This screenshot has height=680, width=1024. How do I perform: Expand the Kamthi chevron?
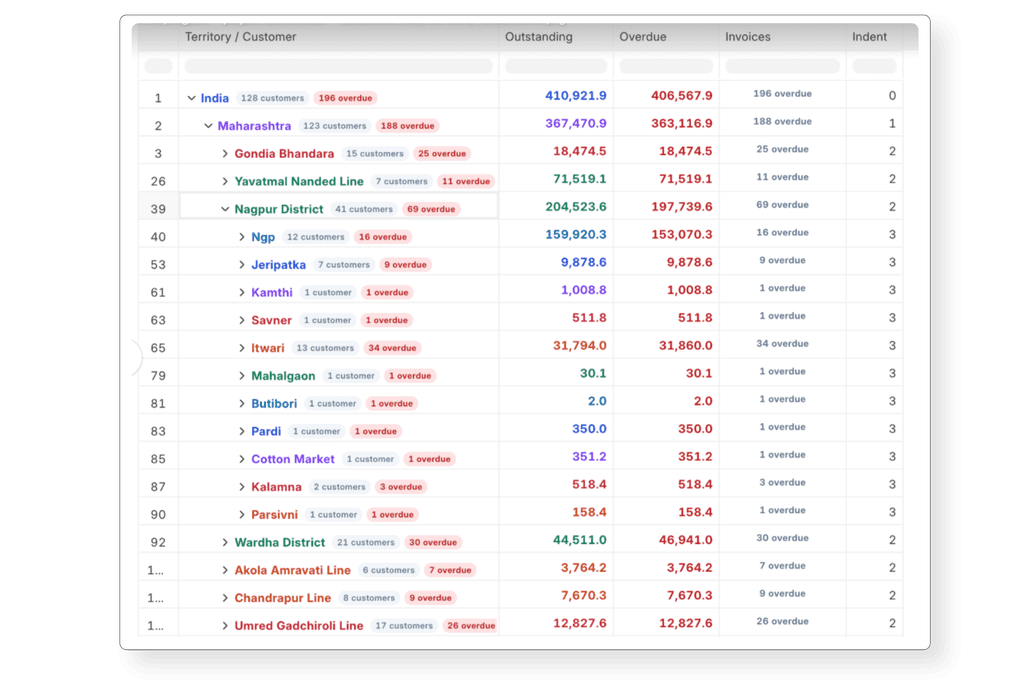coord(242,292)
